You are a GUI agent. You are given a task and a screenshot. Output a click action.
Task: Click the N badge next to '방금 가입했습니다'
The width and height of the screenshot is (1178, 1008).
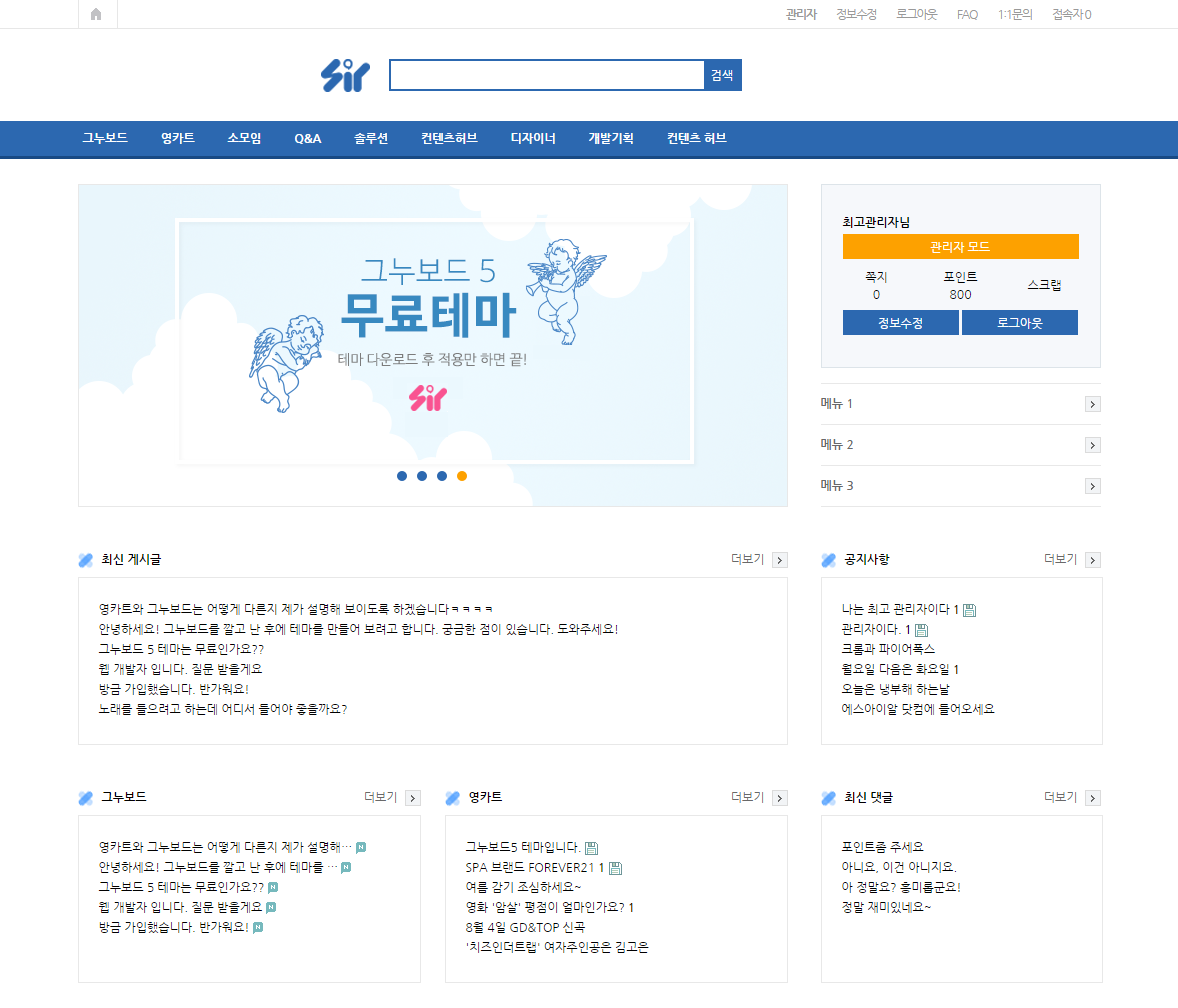click(x=258, y=927)
